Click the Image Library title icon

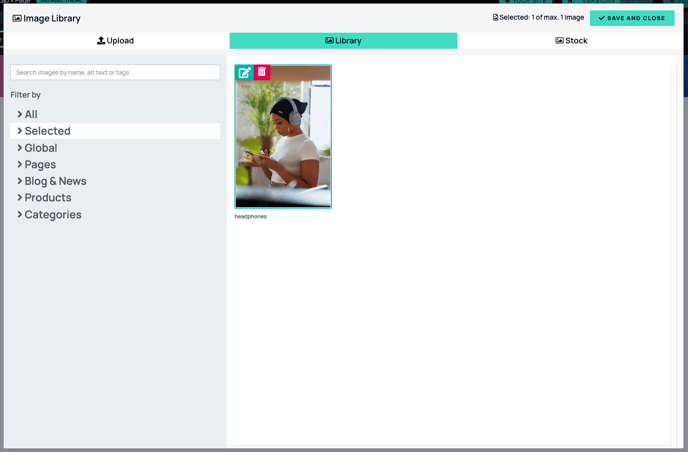pyautogui.click(x=17, y=18)
